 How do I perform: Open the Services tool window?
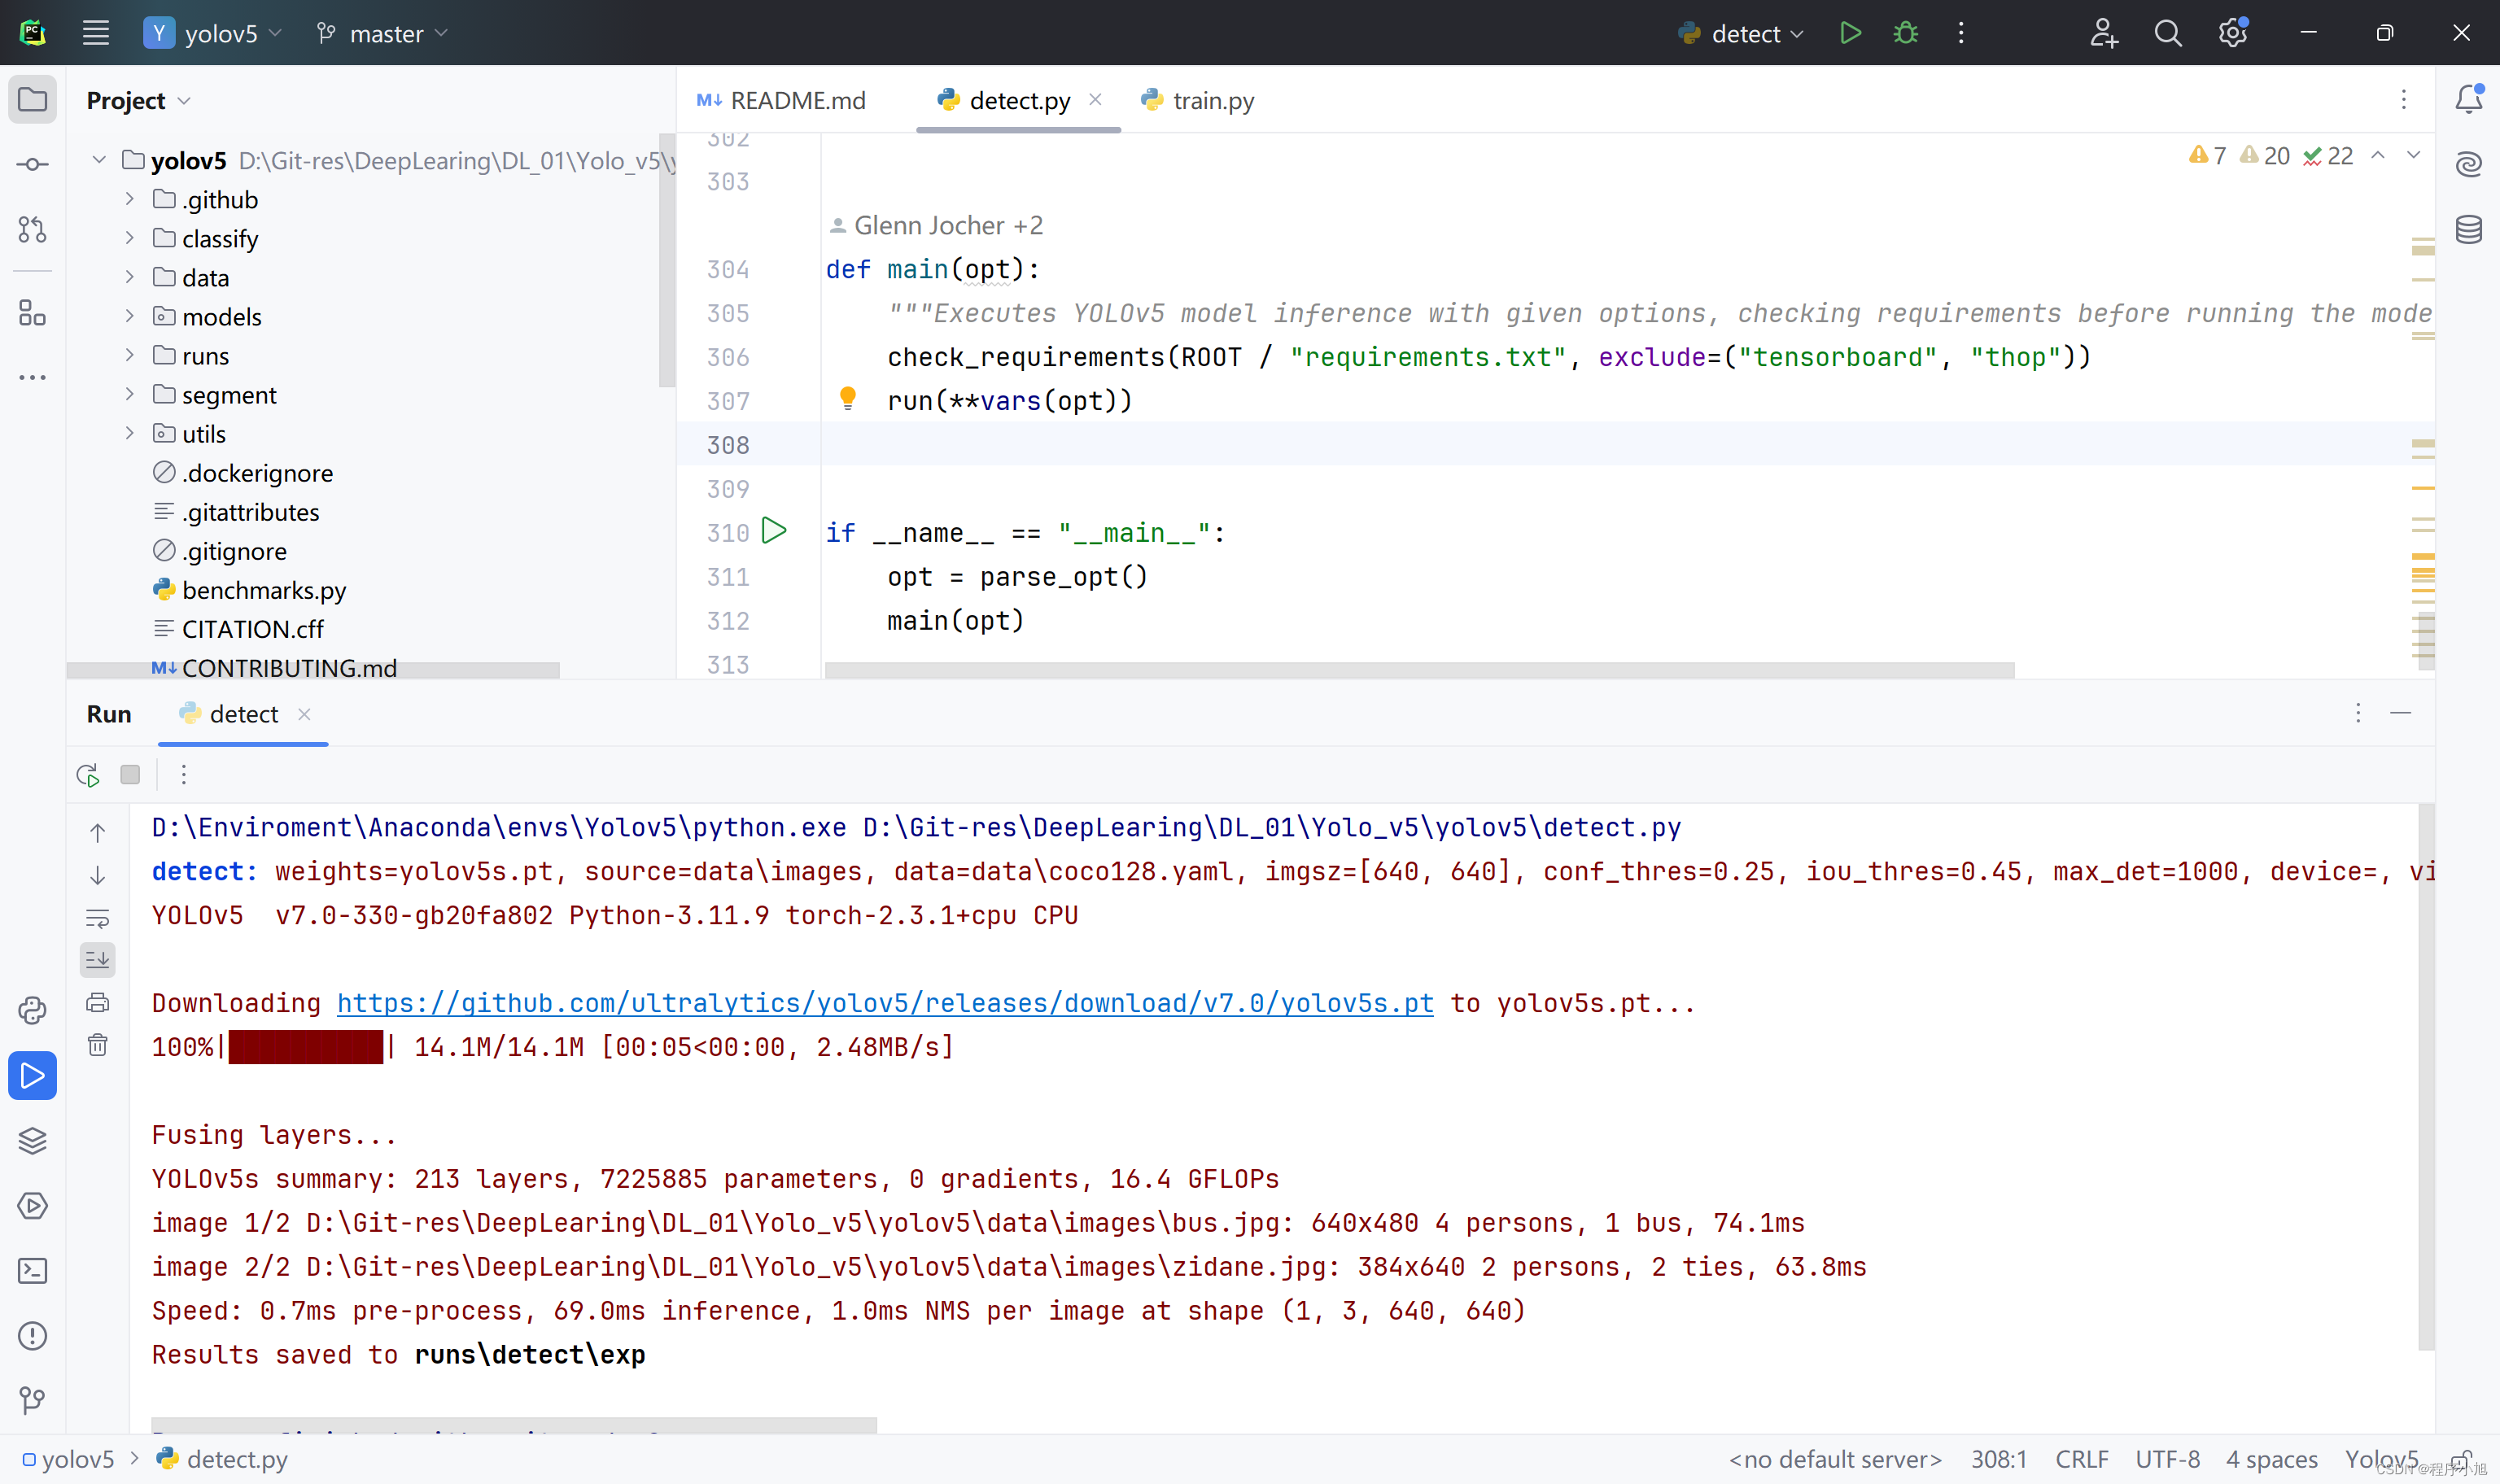[x=33, y=1205]
